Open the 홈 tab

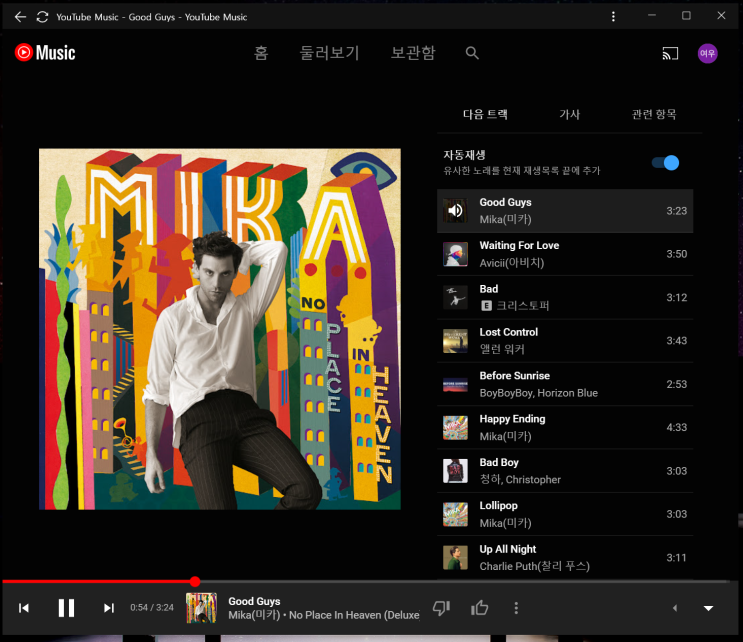(x=261, y=53)
